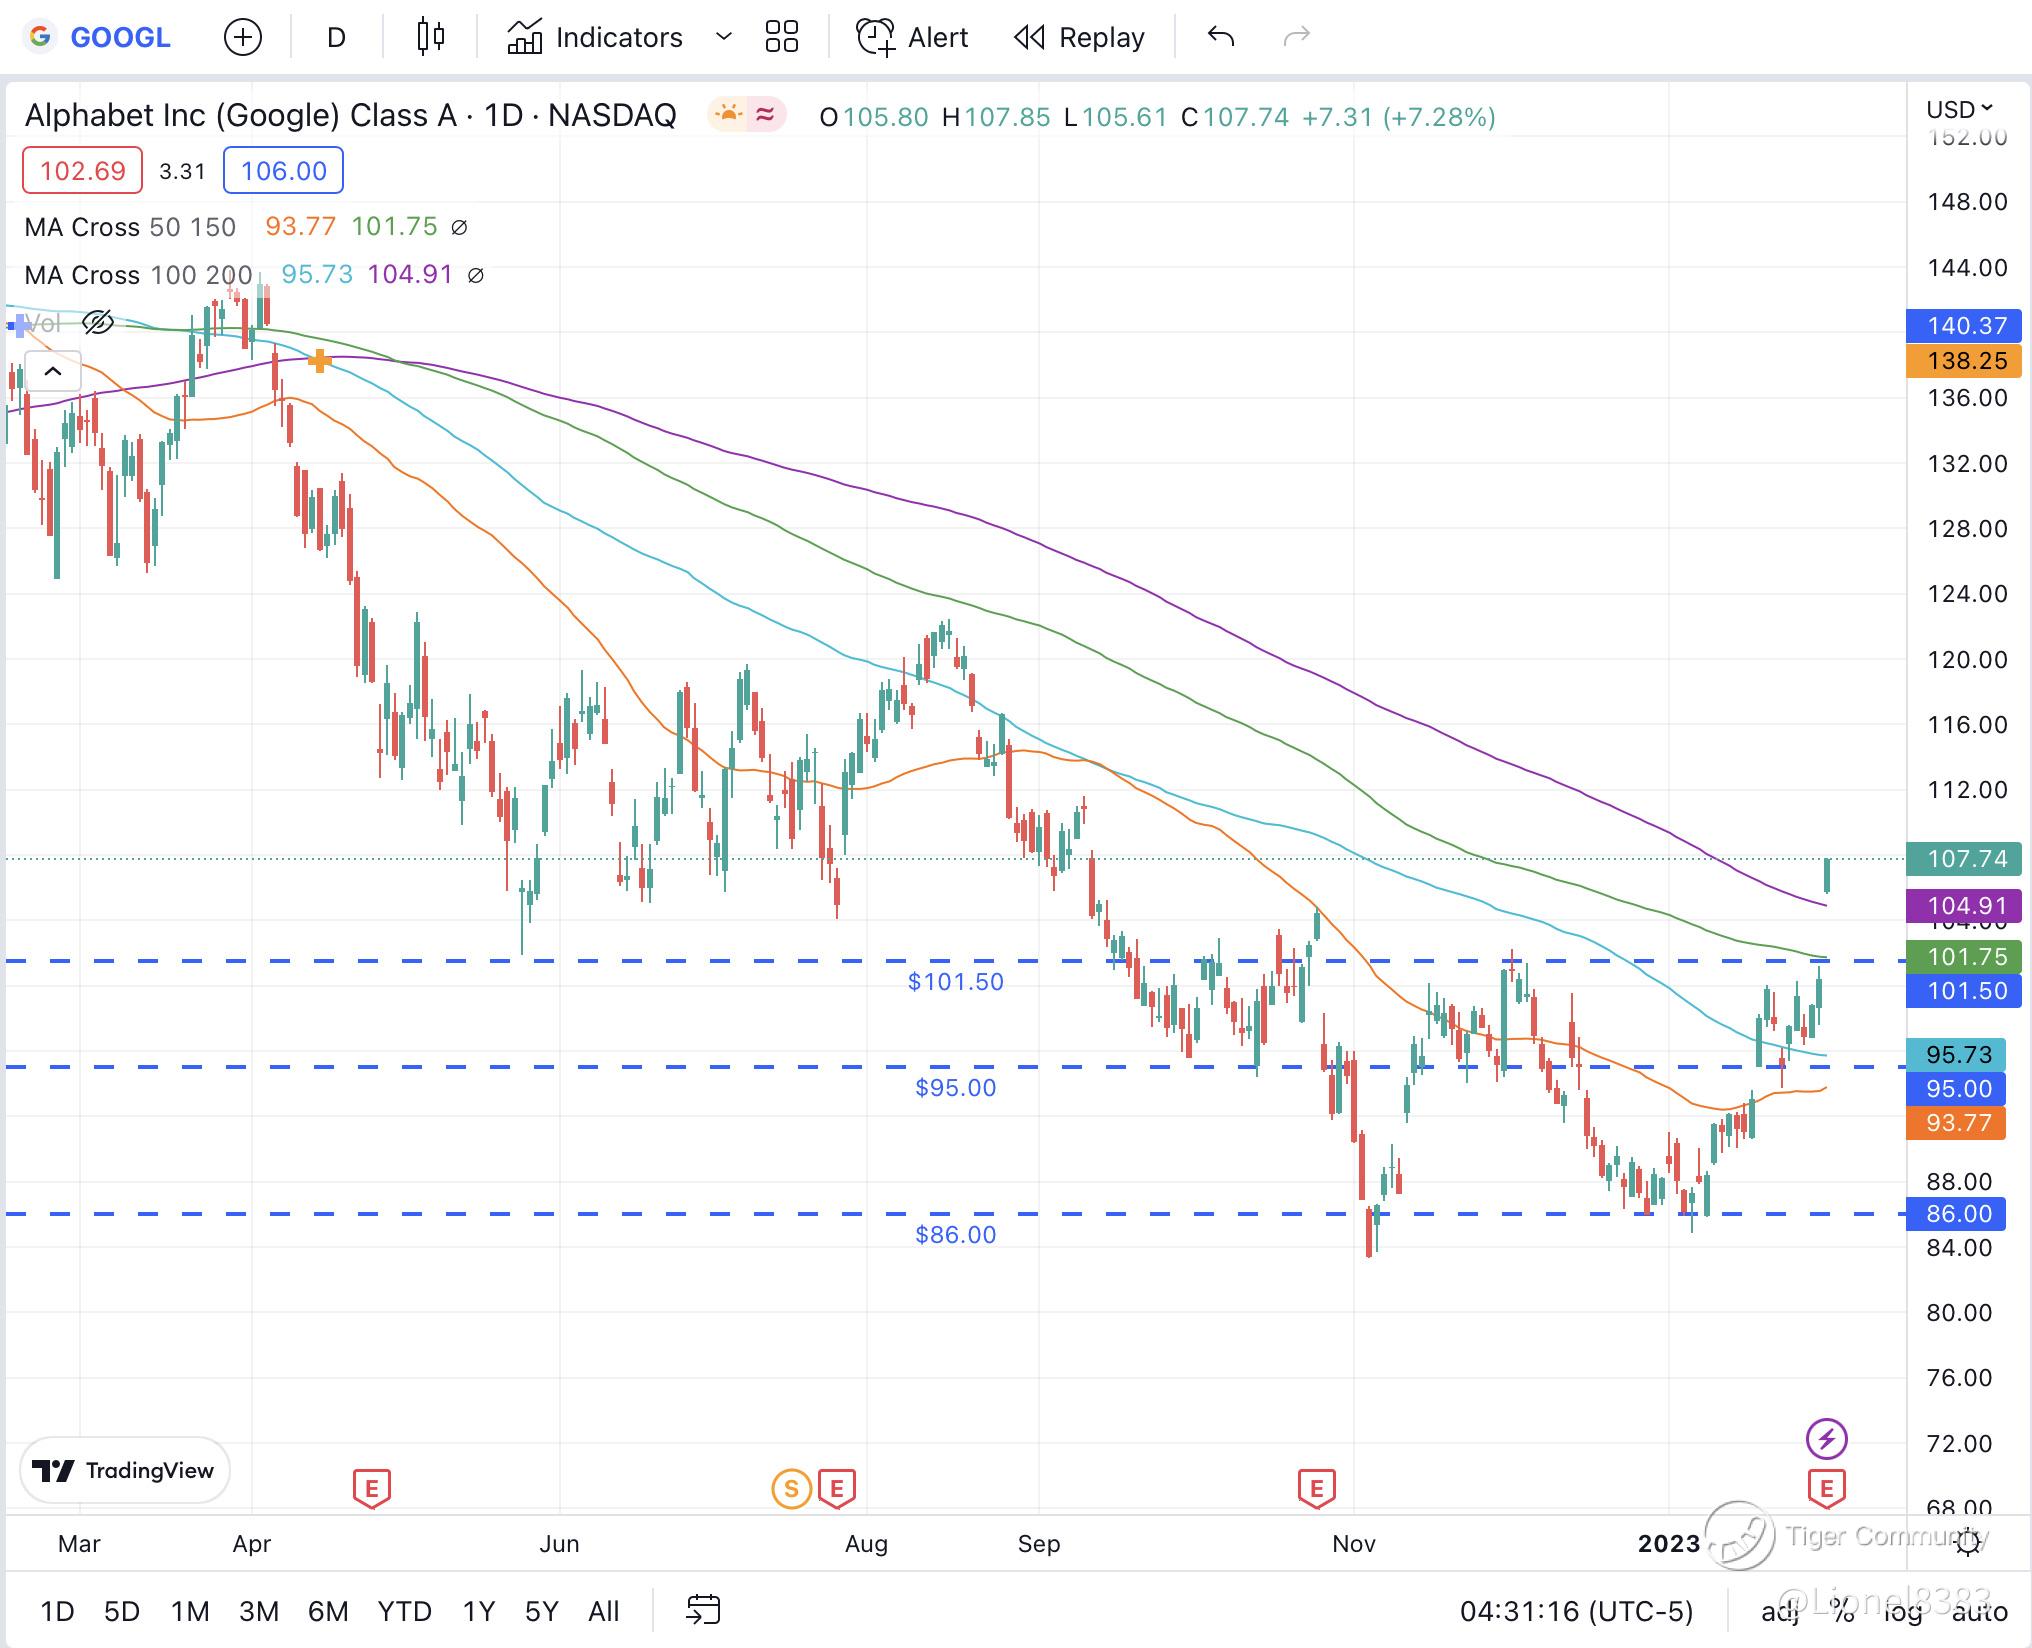Click the November earnings E marker
Image resolution: width=2032 pixels, height=1648 pixels.
(1316, 1489)
